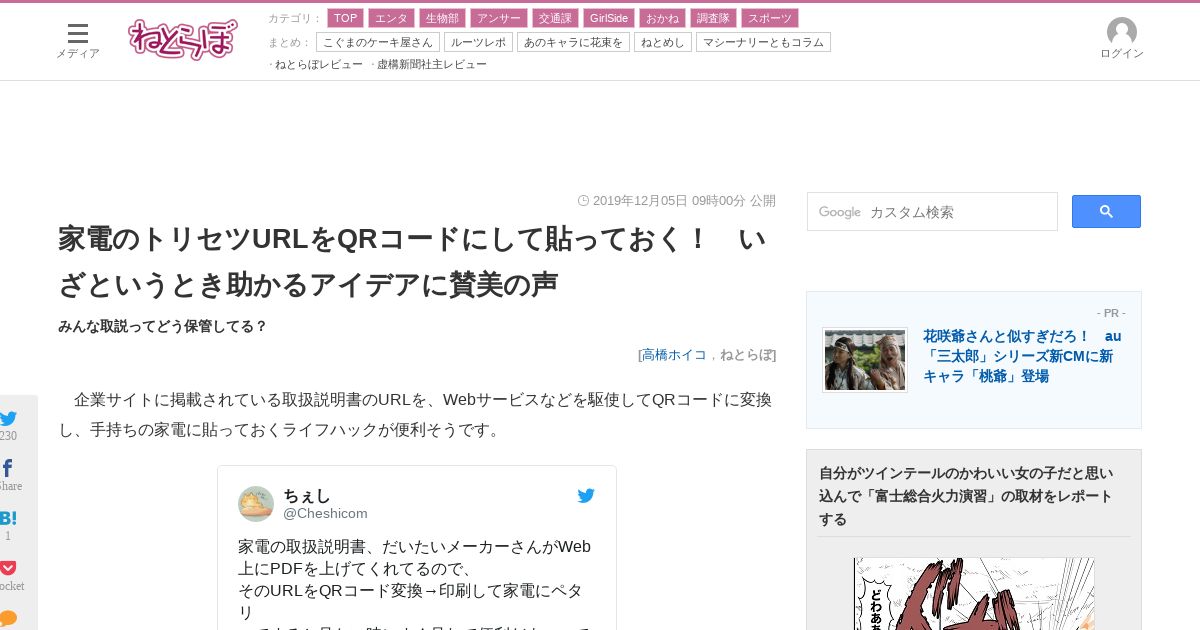Select the TOP category tab

click(346, 18)
